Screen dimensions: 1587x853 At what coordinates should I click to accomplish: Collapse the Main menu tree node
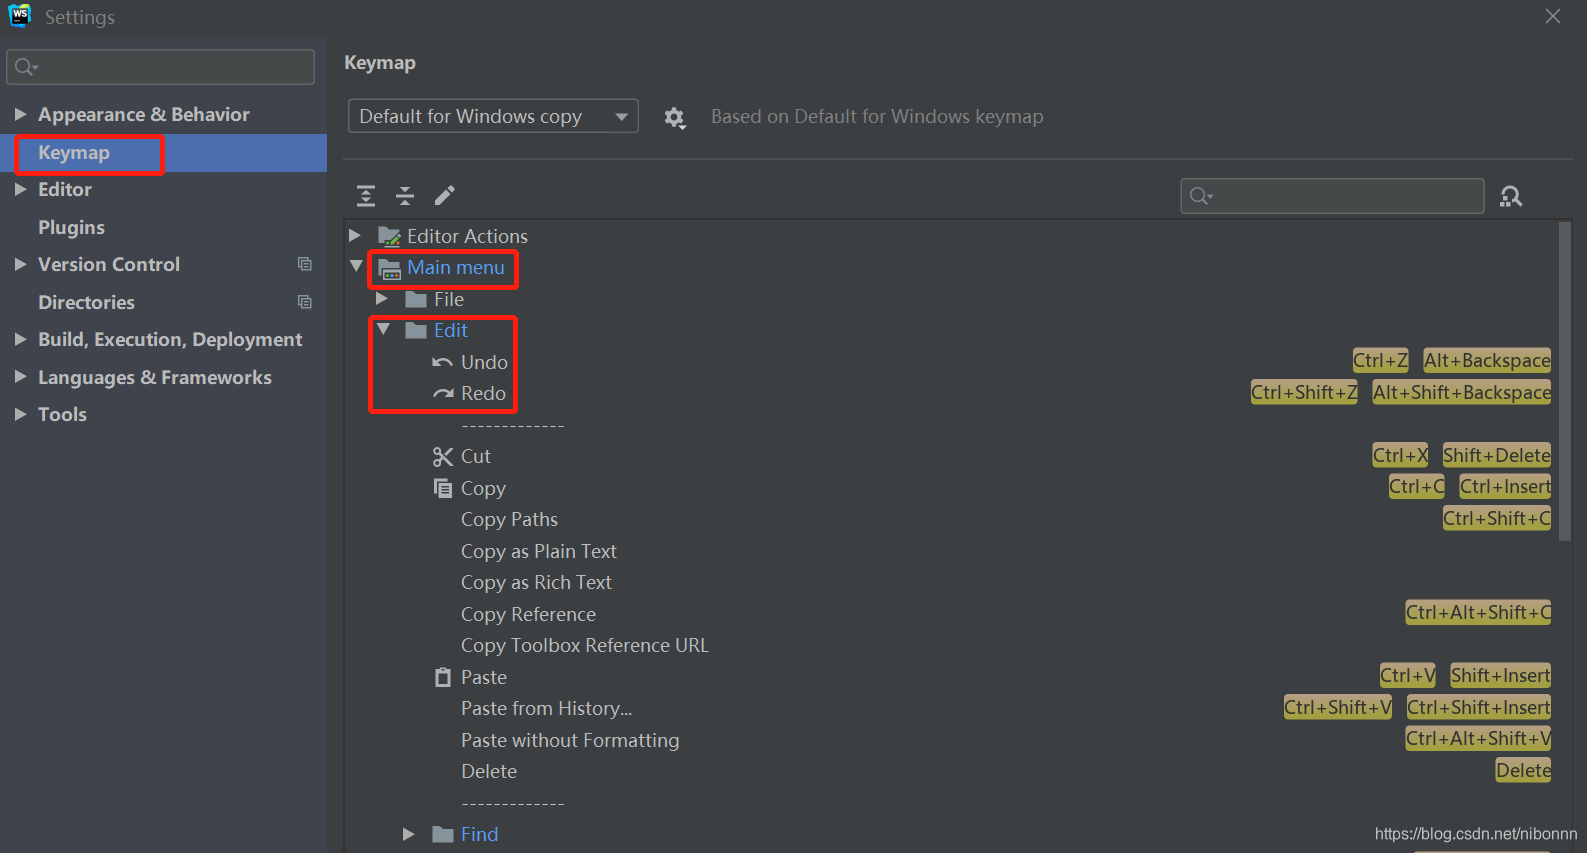pos(356,266)
